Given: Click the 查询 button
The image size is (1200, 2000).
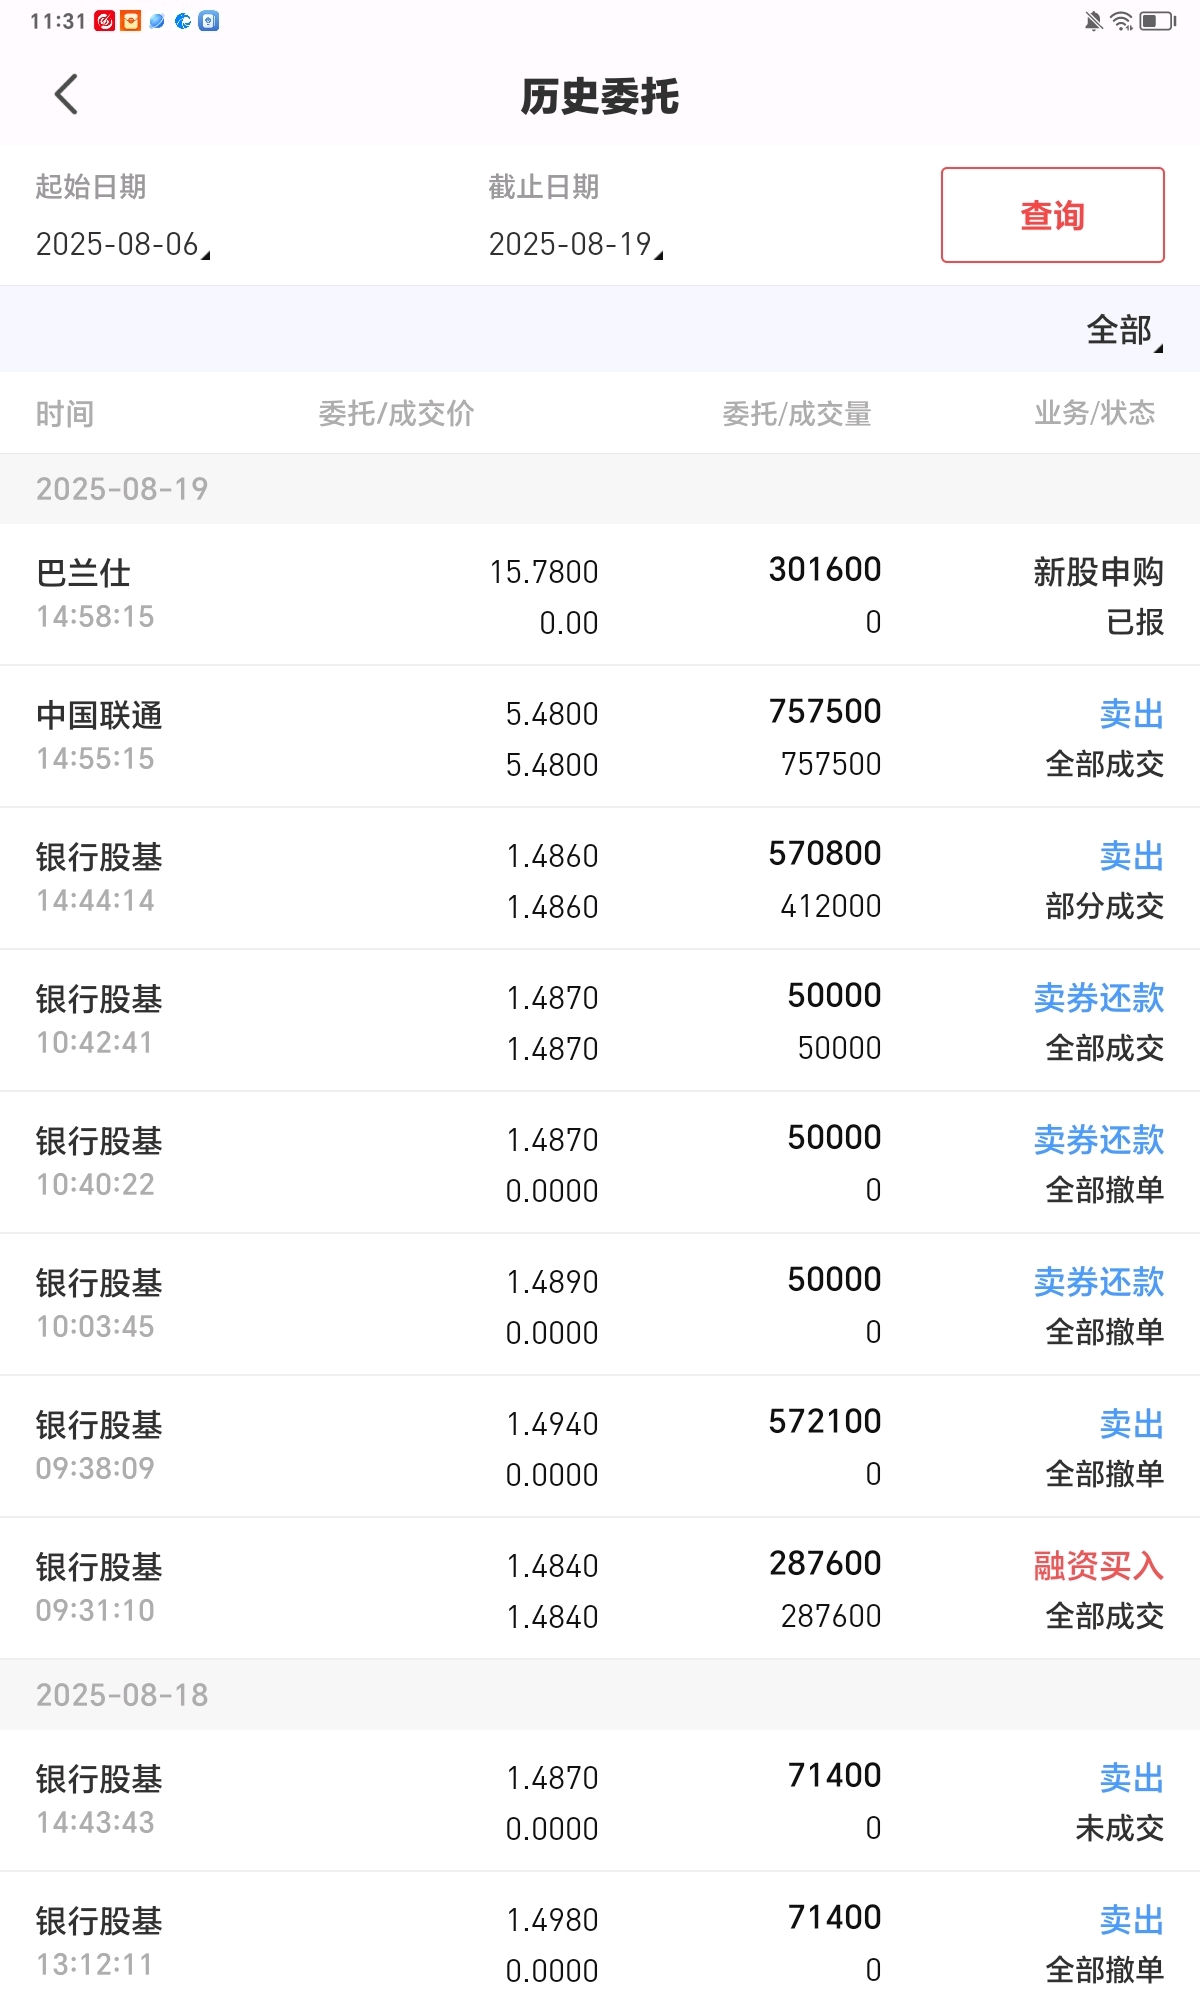Looking at the screenshot, I should tap(1052, 215).
